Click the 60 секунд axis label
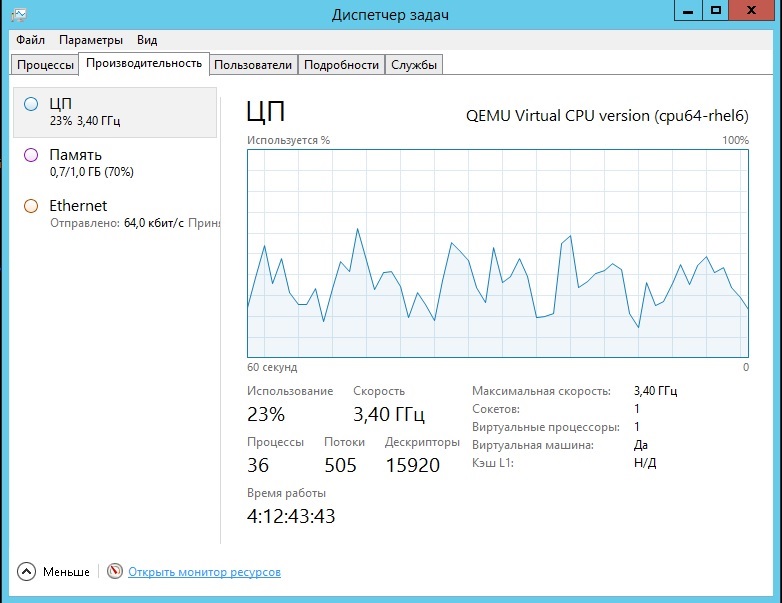The image size is (782, 603). (272, 368)
